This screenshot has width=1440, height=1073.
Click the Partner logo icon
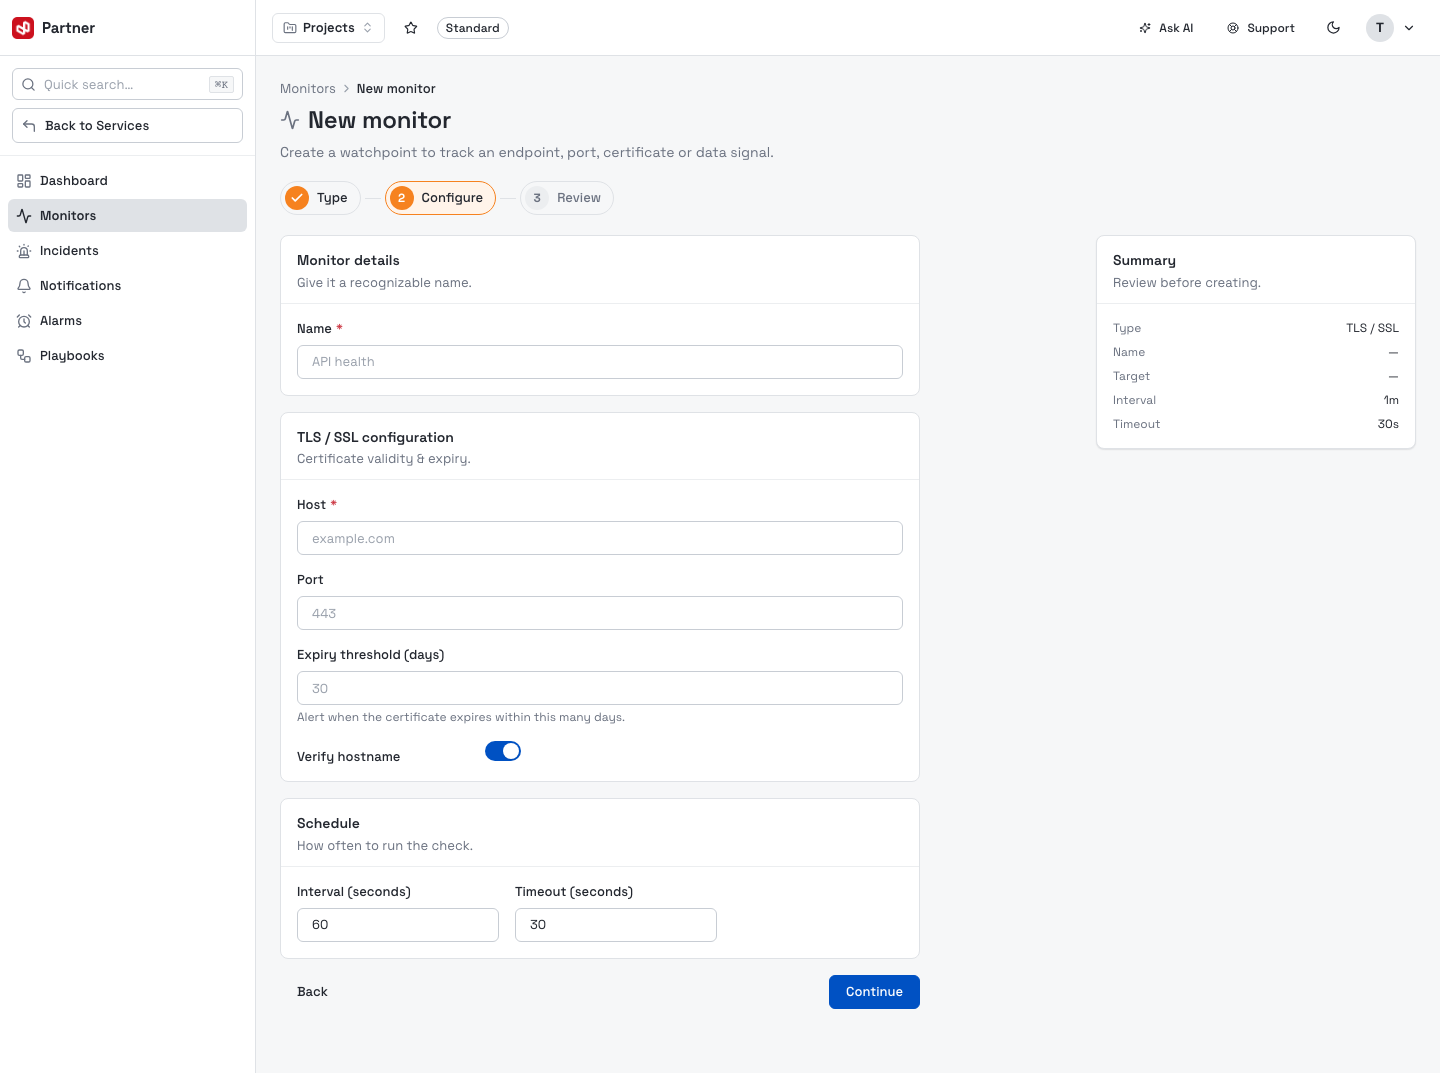(23, 28)
